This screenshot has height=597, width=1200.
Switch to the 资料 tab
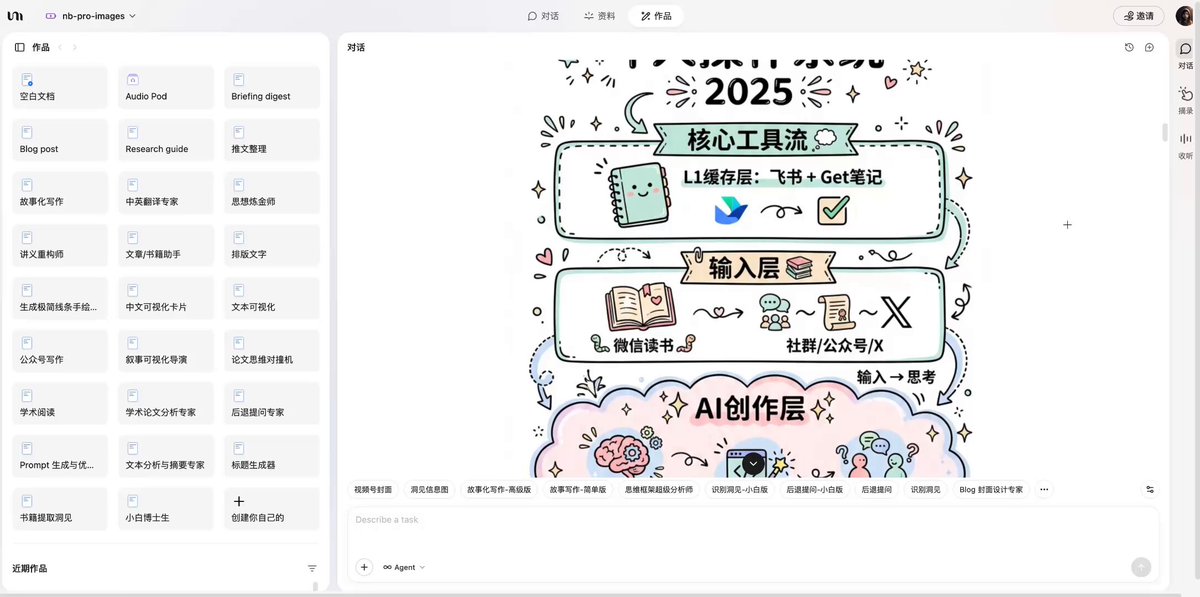[x=598, y=15]
